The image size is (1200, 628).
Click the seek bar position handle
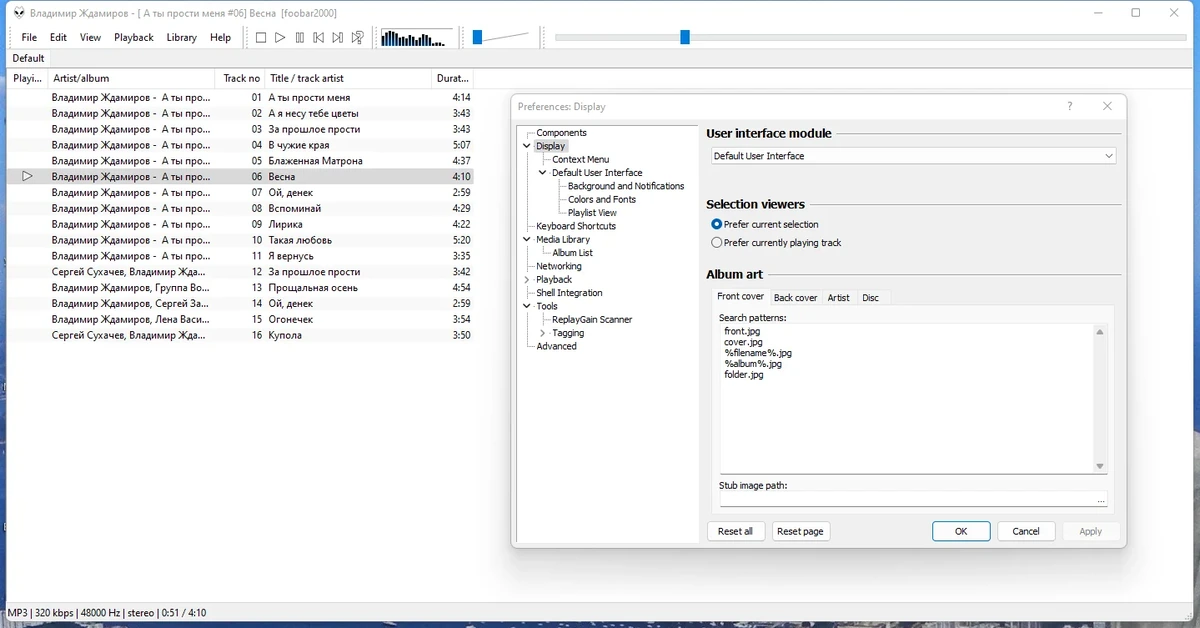tap(685, 37)
